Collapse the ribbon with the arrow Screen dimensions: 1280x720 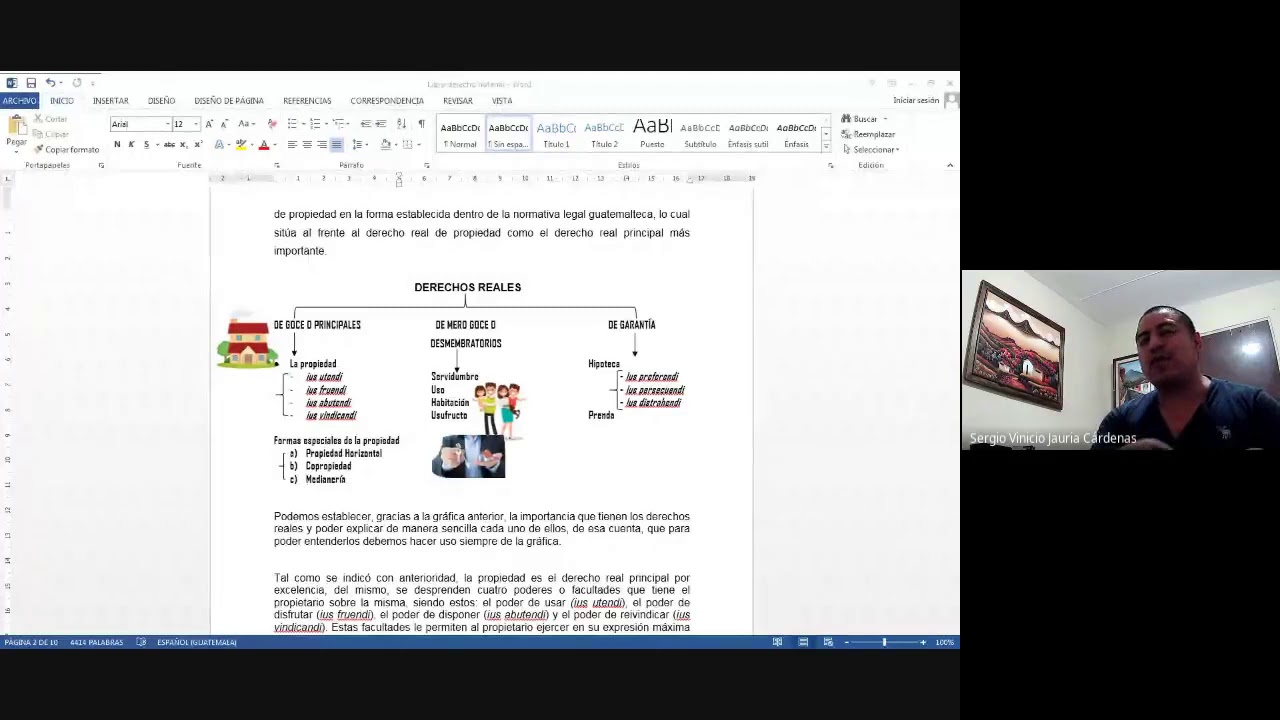tap(950, 165)
